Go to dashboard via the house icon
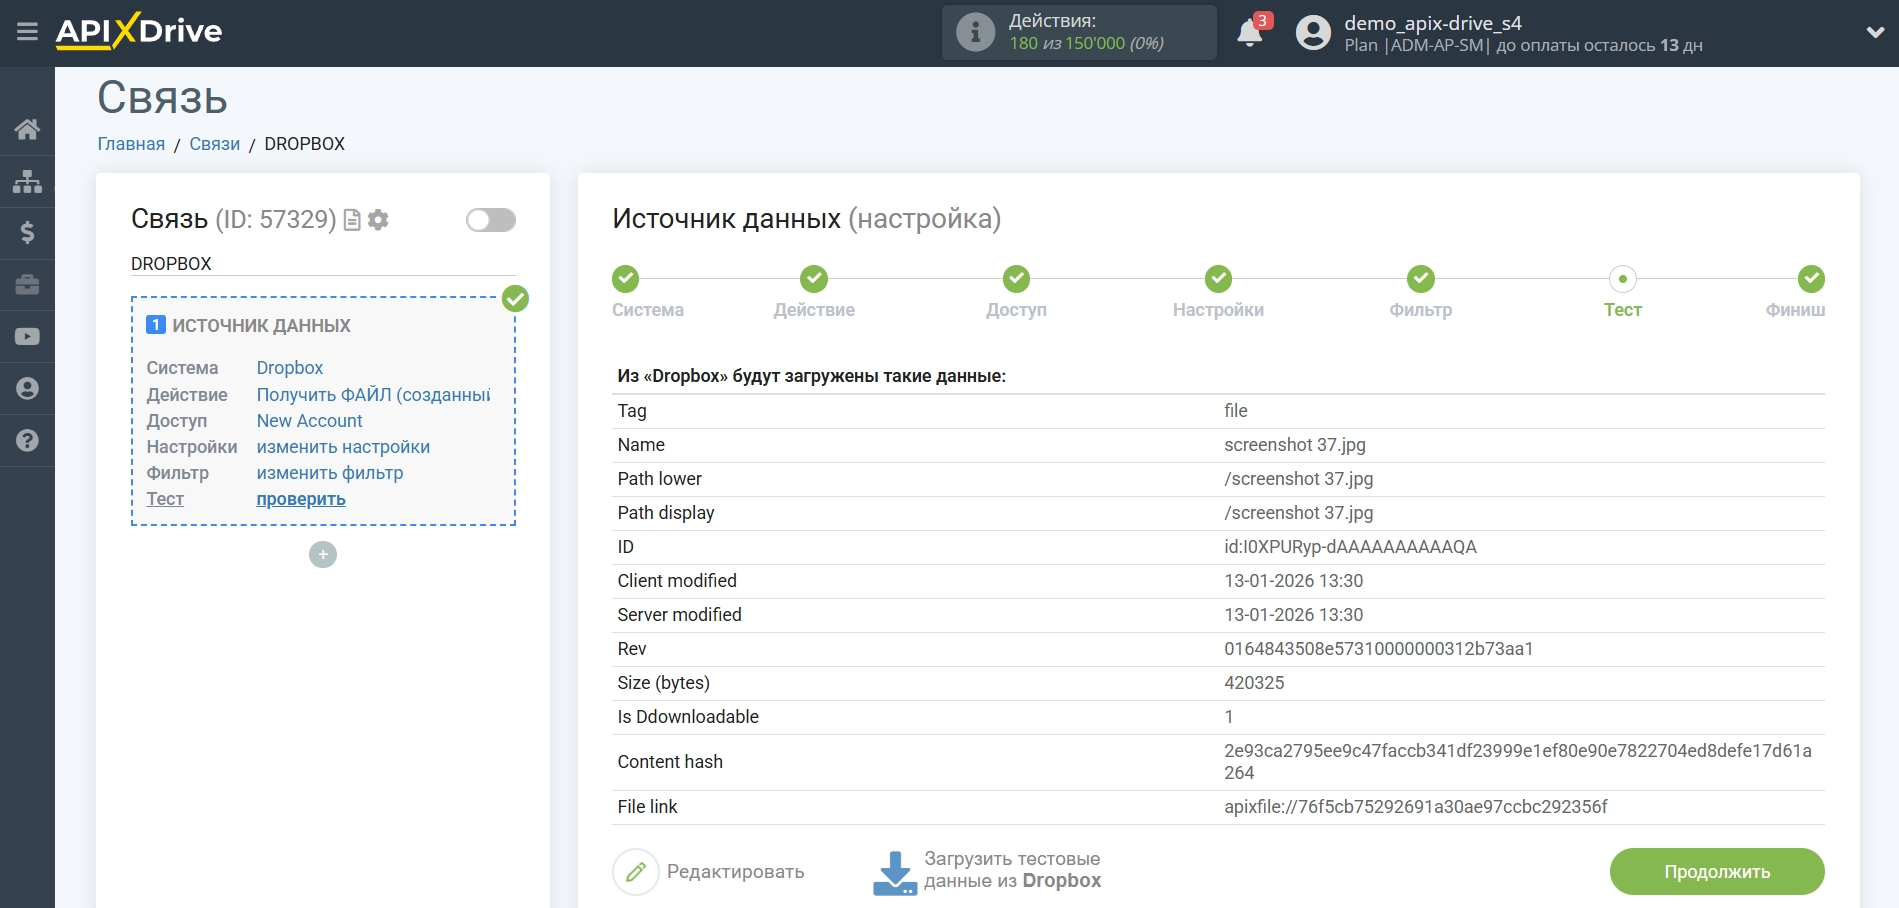This screenshot has width=1899, height=908. pyautogui.click(x=27, y=128)
